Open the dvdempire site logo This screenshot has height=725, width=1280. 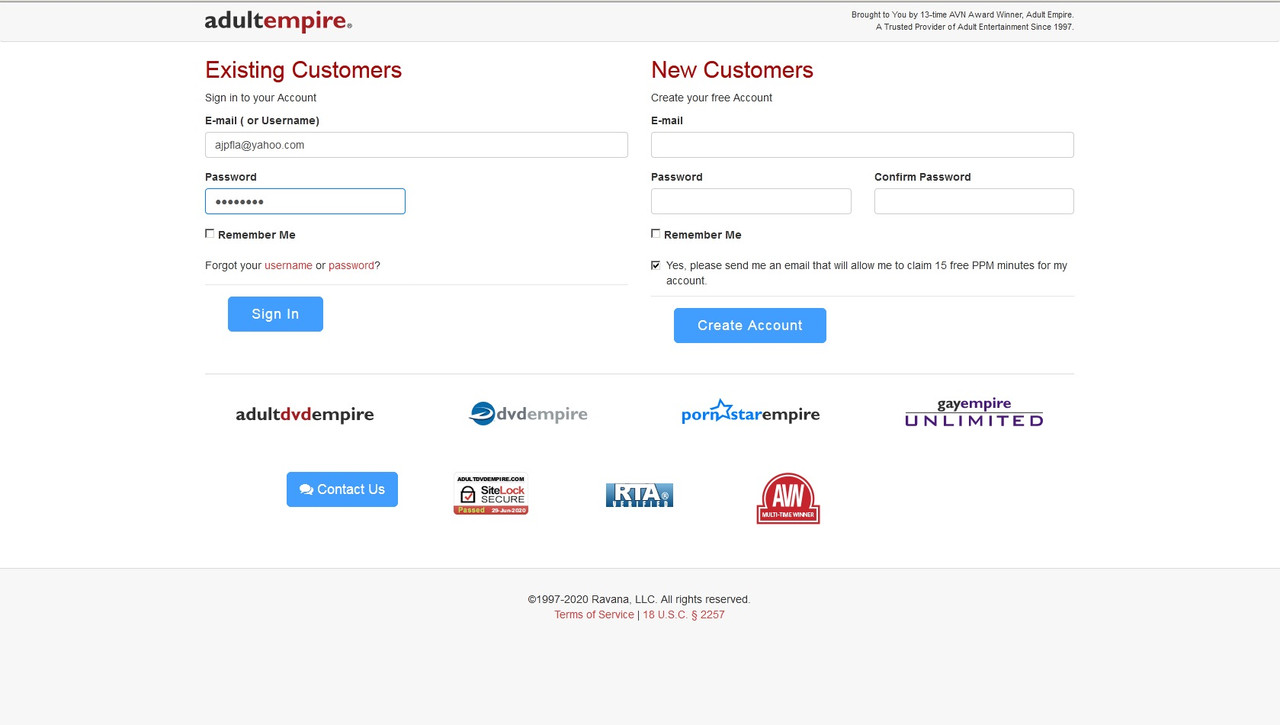(528, 413)
